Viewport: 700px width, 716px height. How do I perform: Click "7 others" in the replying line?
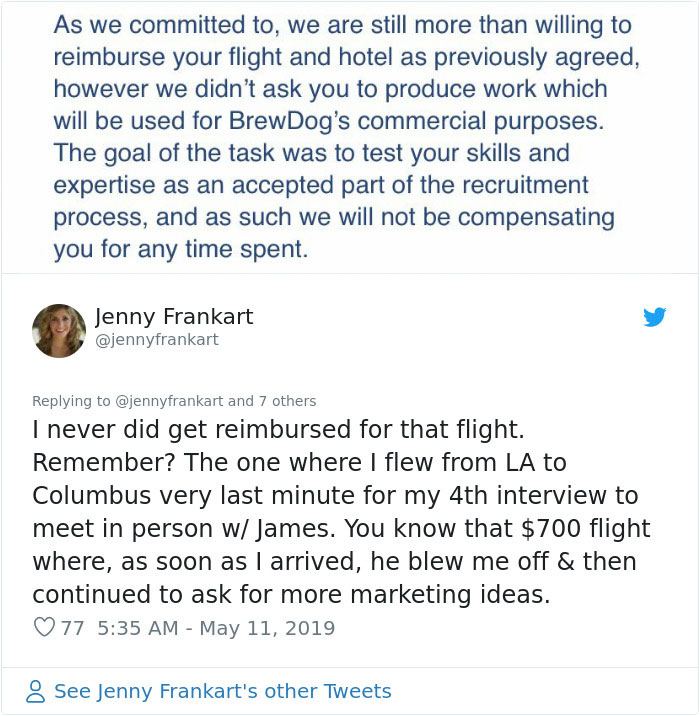287,401
